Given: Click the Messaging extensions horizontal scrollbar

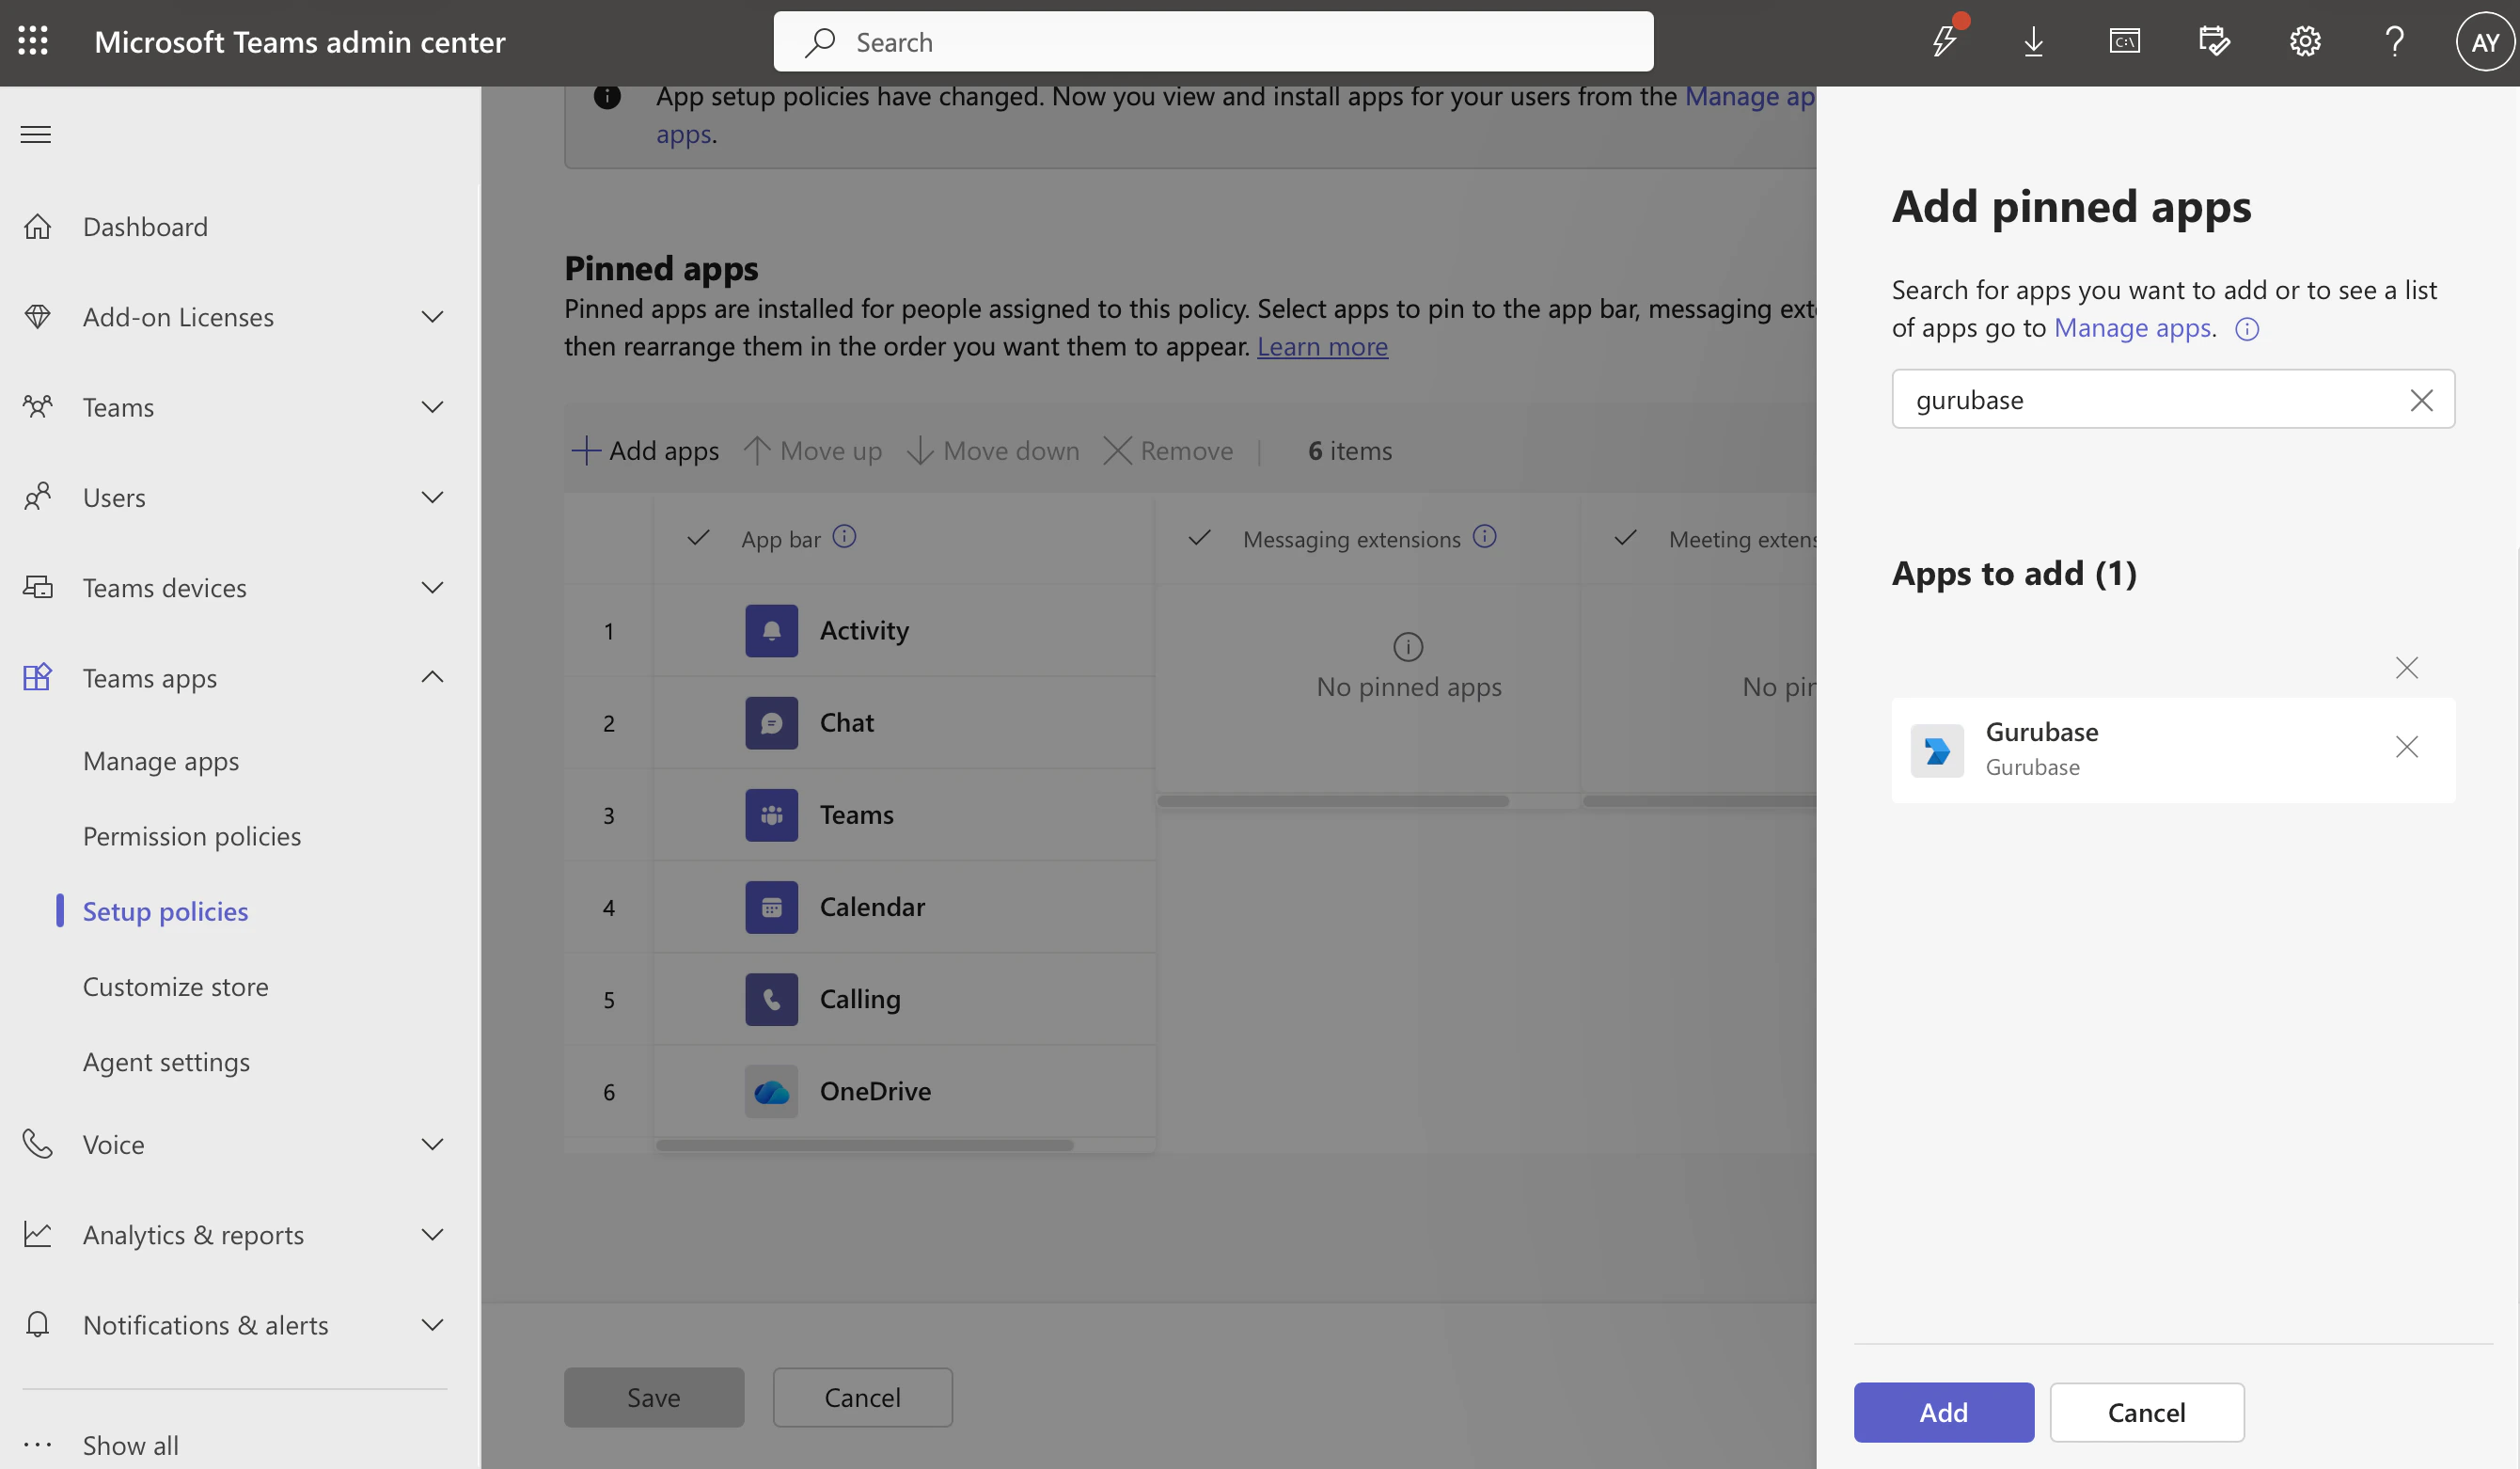Looking at the screenshot, I should (1333, 801).
